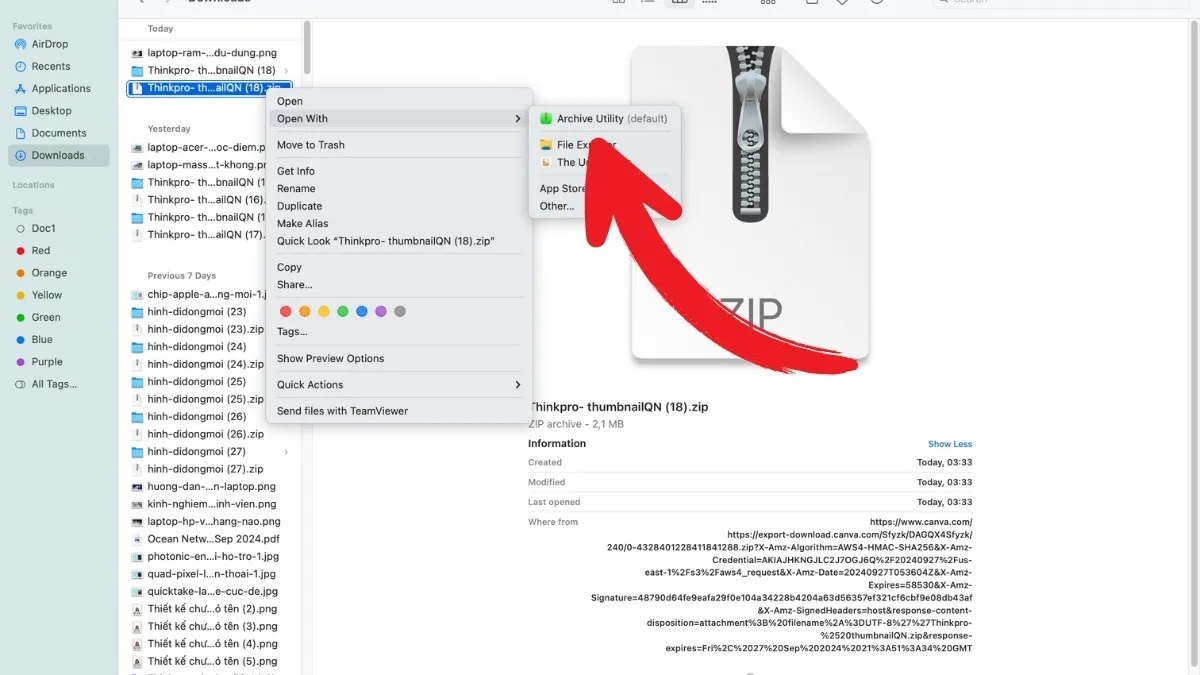
Task: Apply the green color tag dot
Action: click(x=343, y=312)
